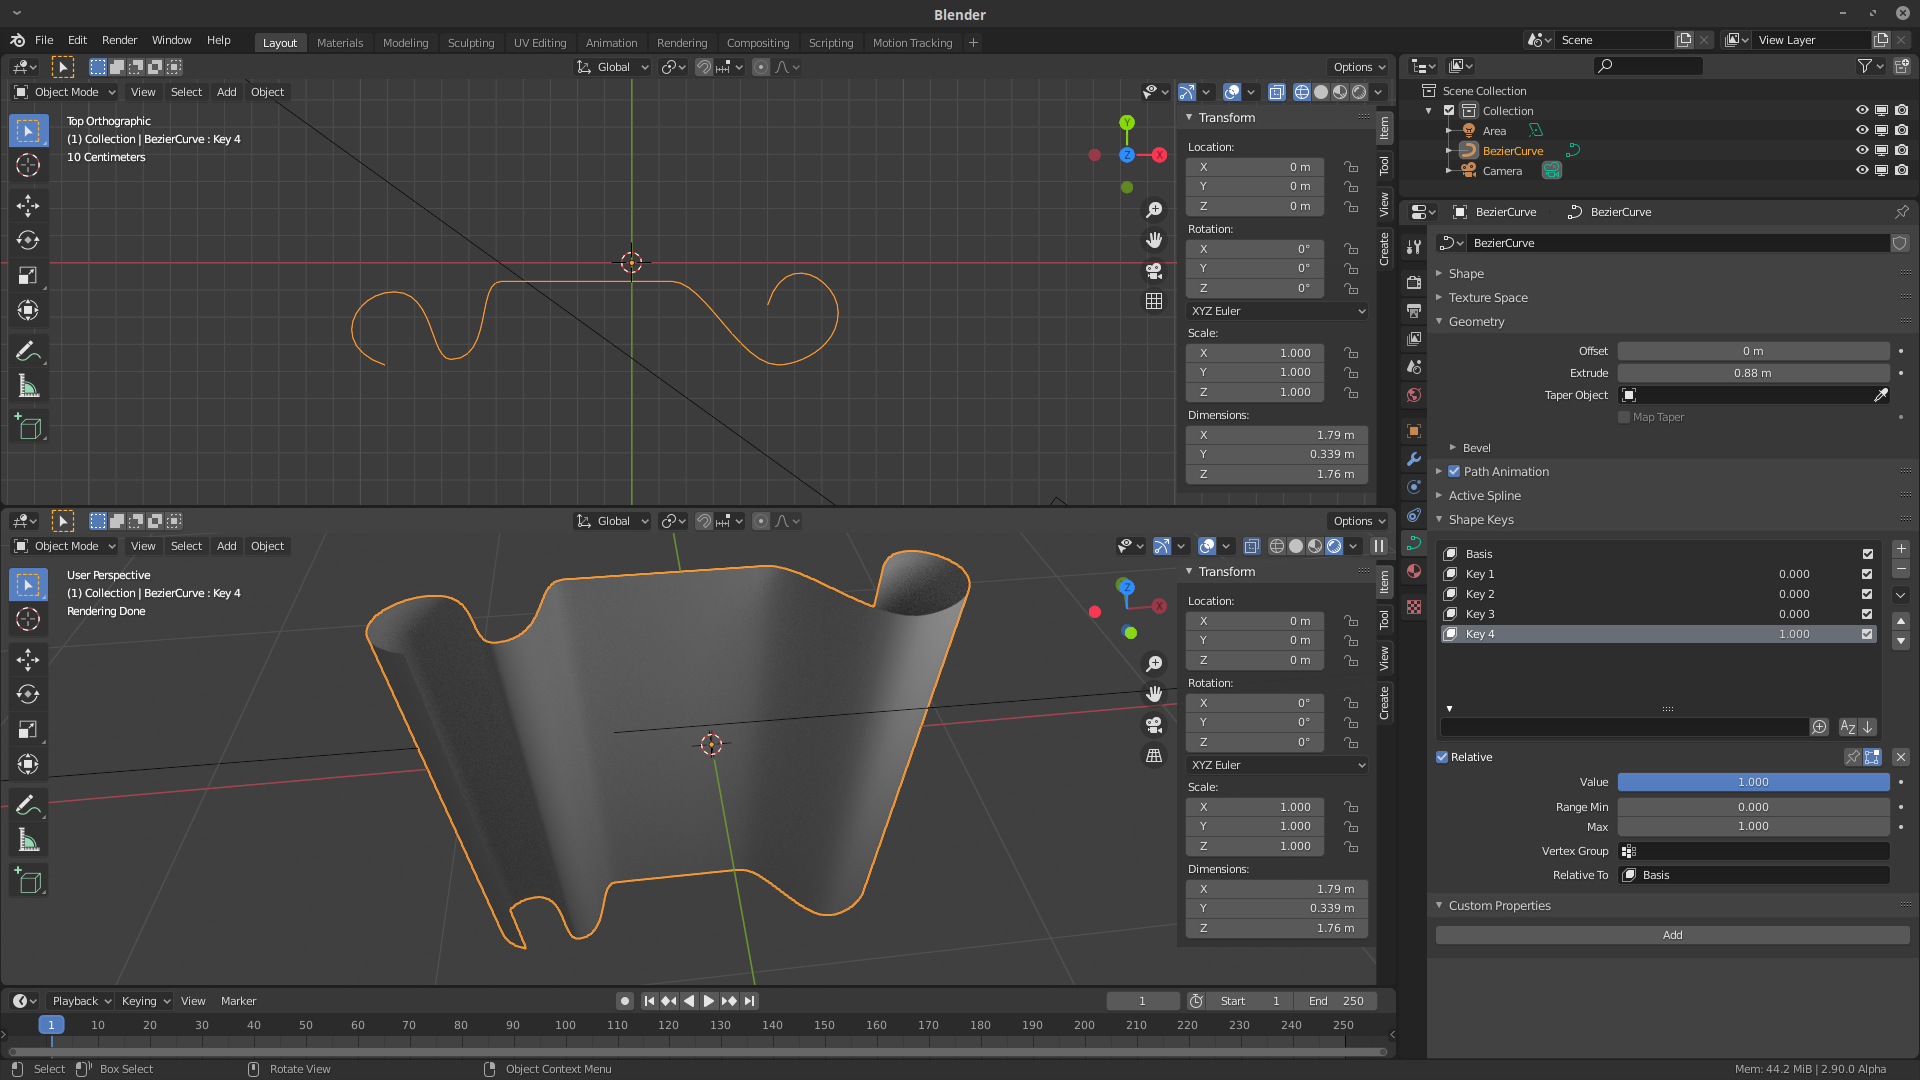Toggle the Collection exclude checkbox in outliner
The width and height of the screenshot is (1920, 1080).
[x=1449, y=110]
